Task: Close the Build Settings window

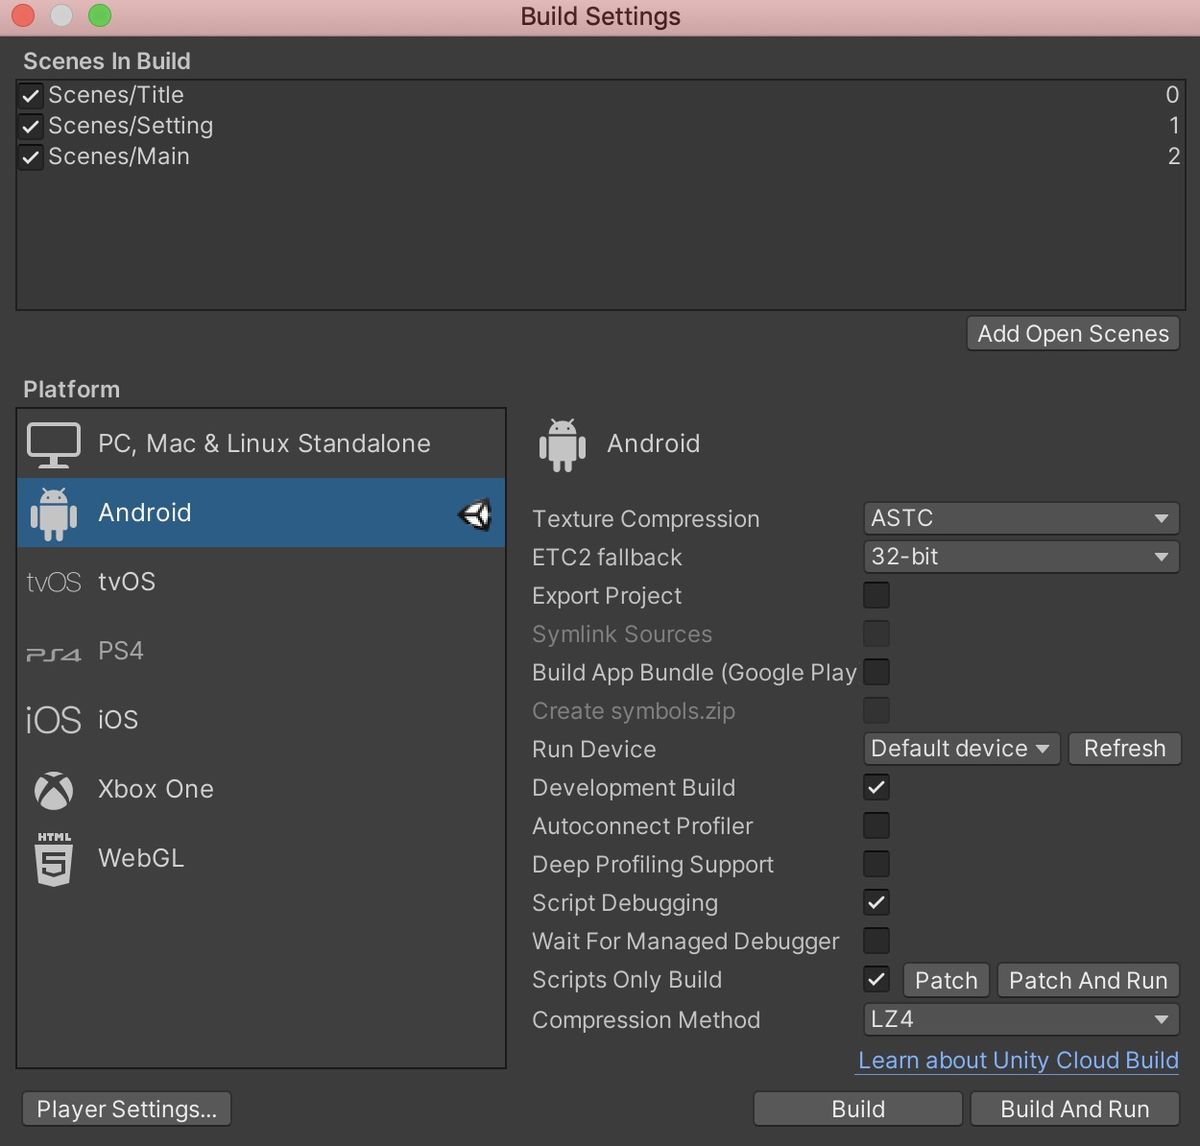Action: click(x=22, y=16)
